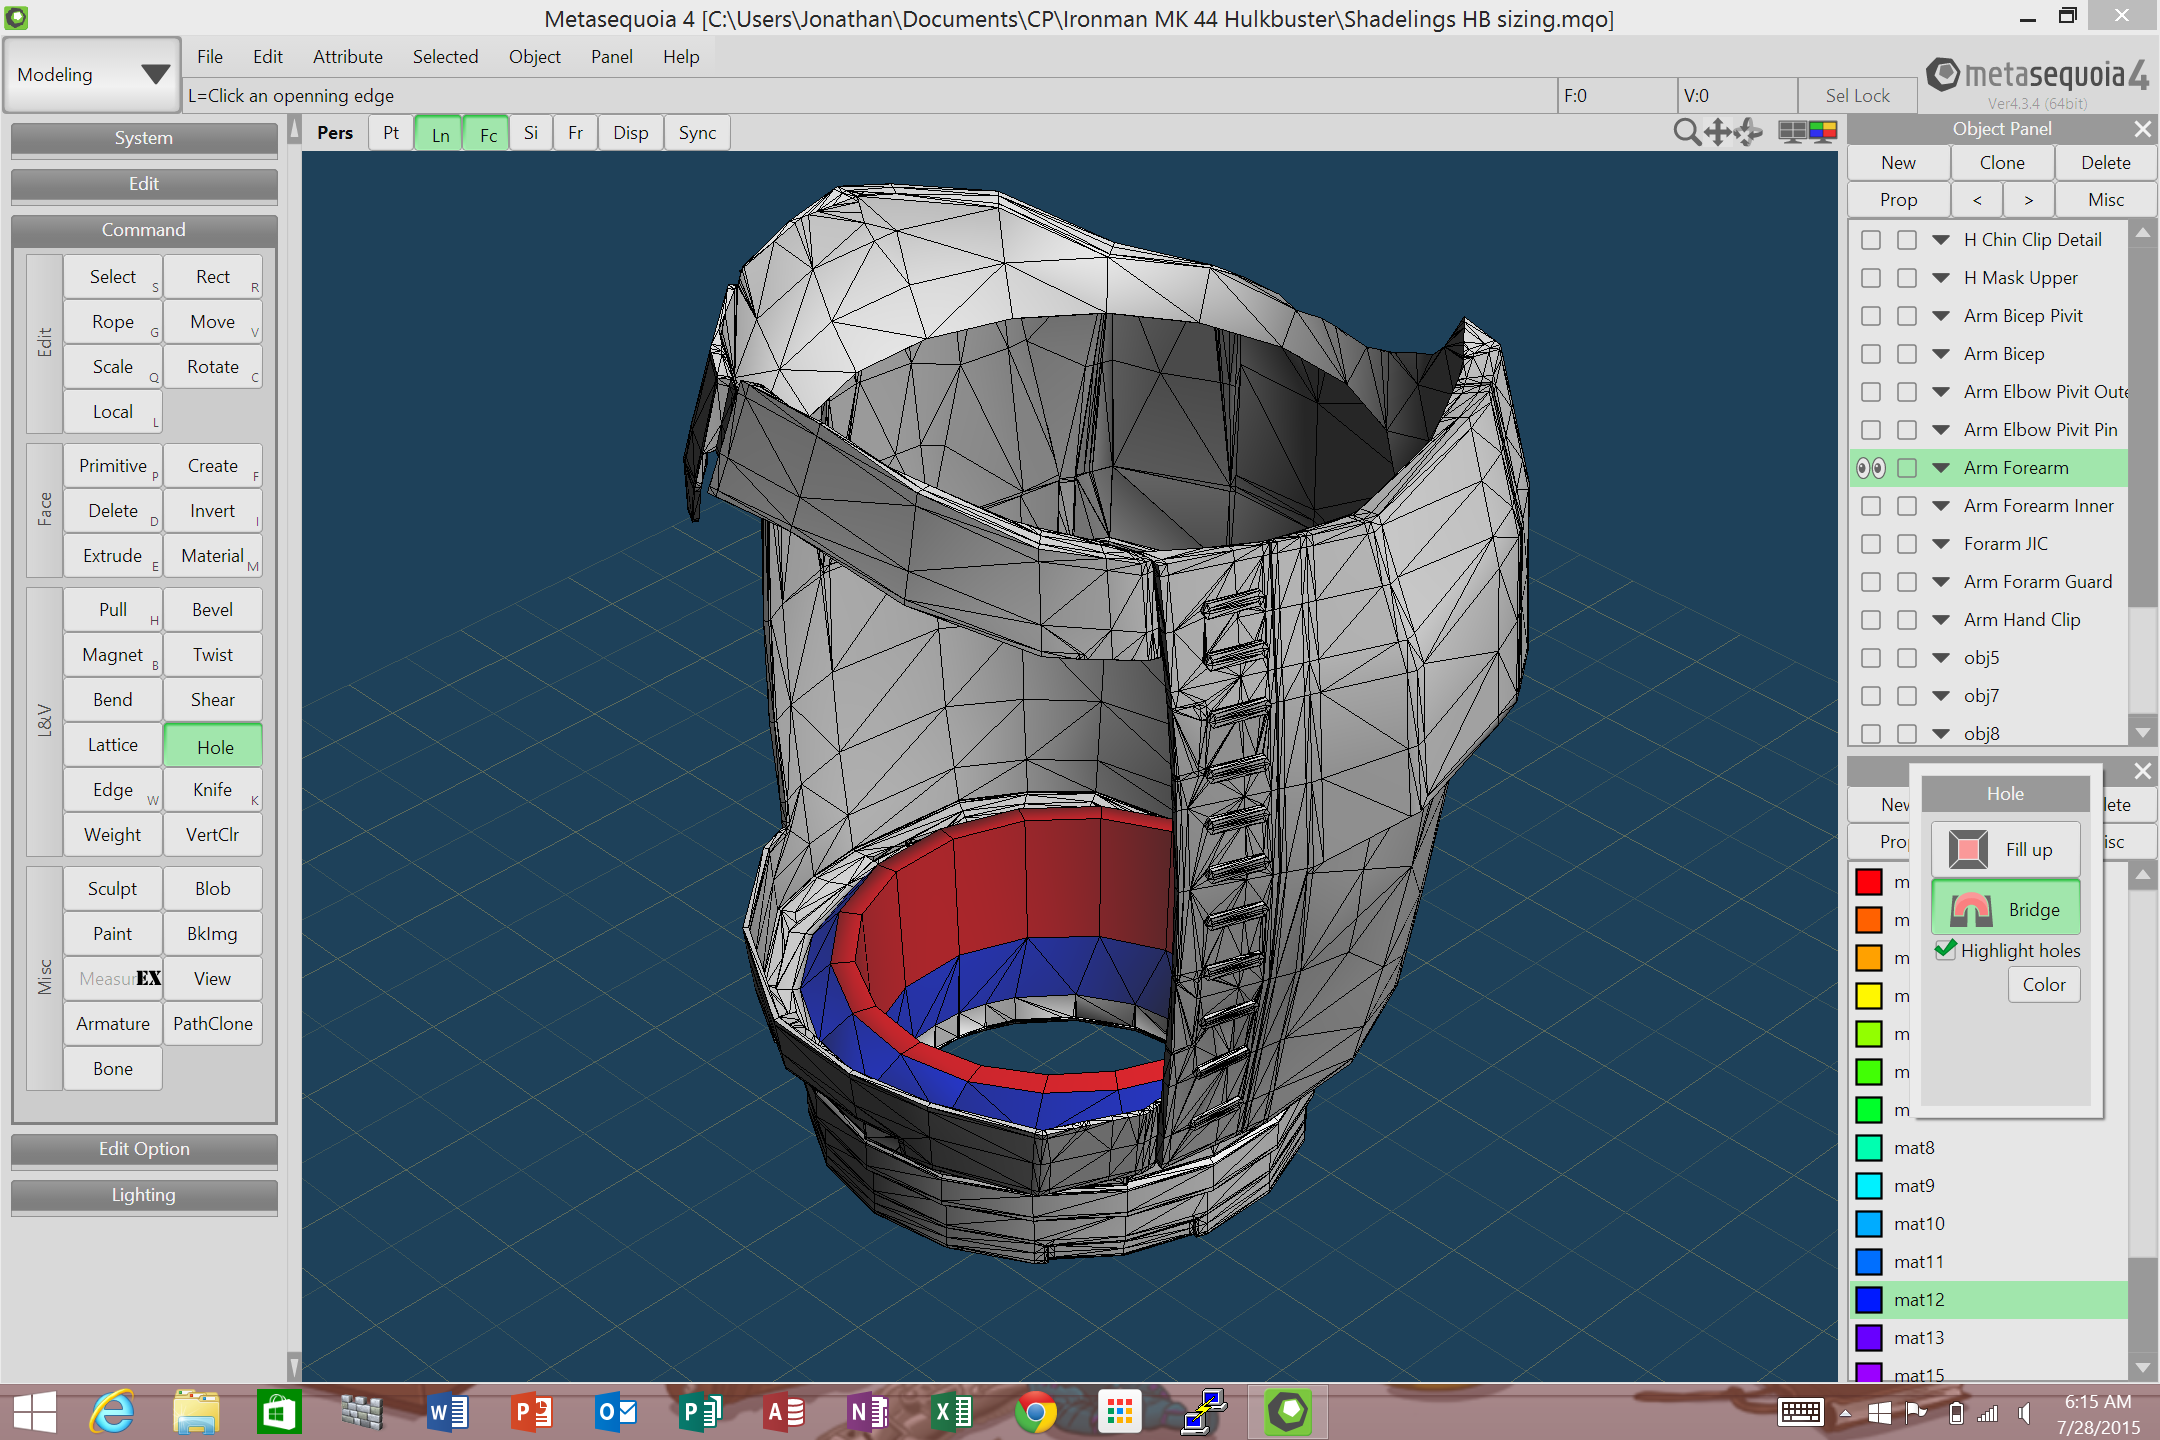Open the Panel menu
2160x1440 pixels.
611,57
